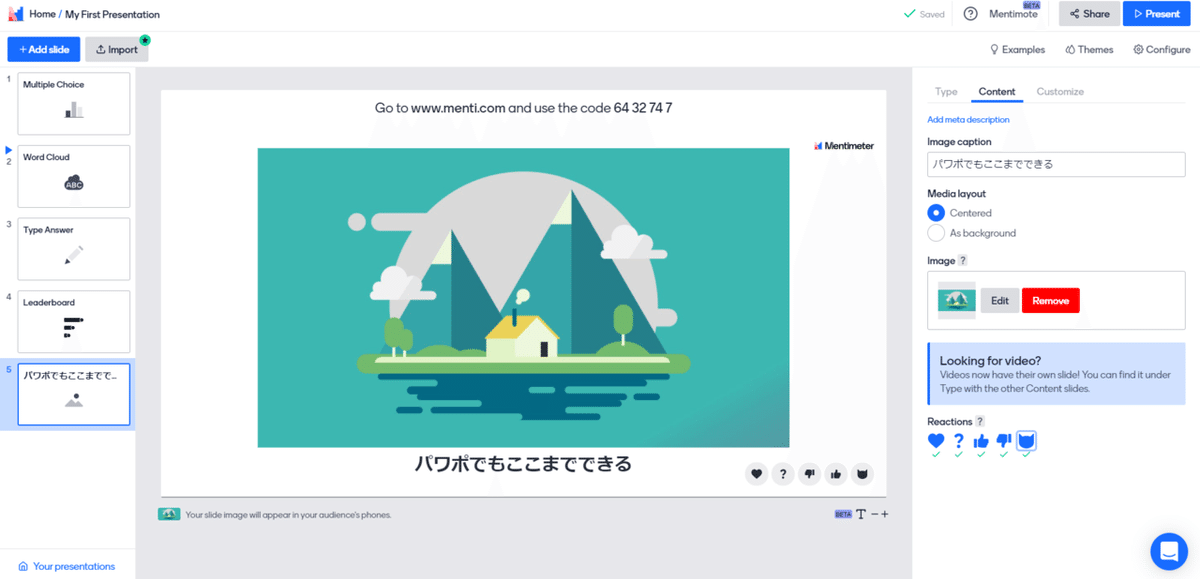
Task: Click the Present button
Action: point(1156,14)
